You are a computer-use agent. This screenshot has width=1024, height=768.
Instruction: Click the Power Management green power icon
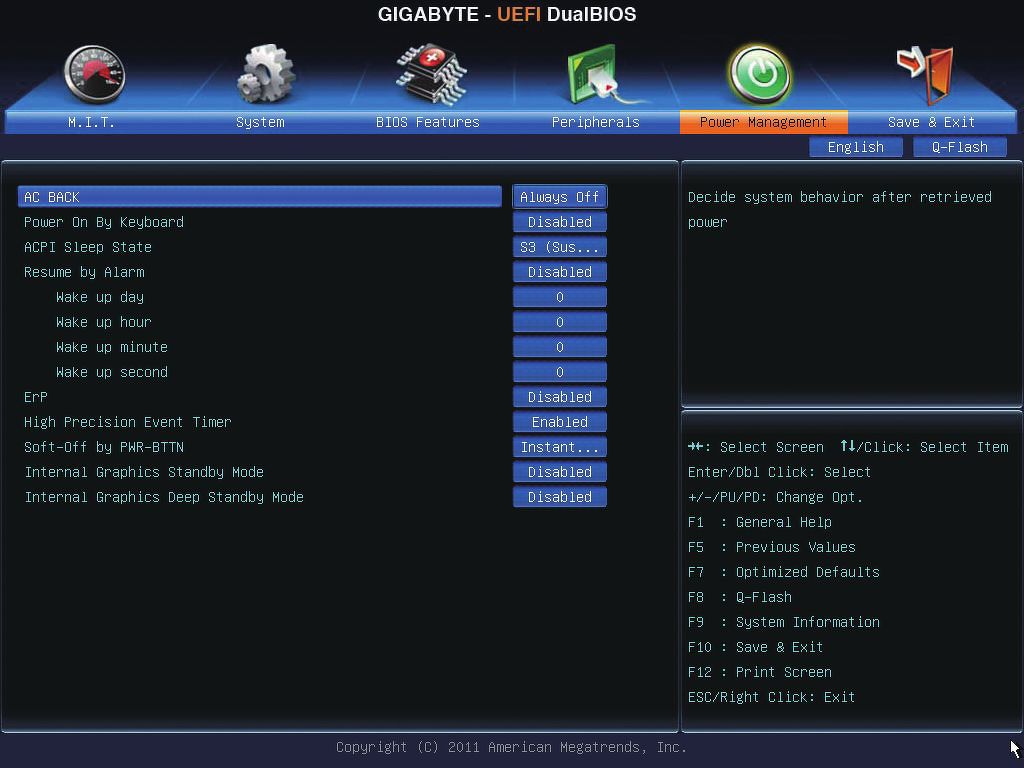click(760, 74)
